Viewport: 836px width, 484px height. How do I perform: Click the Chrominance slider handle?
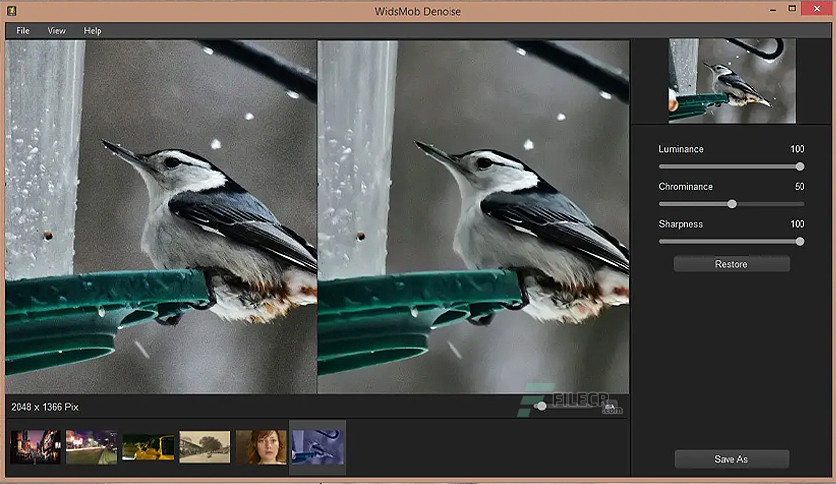click(x=732, y=204)
